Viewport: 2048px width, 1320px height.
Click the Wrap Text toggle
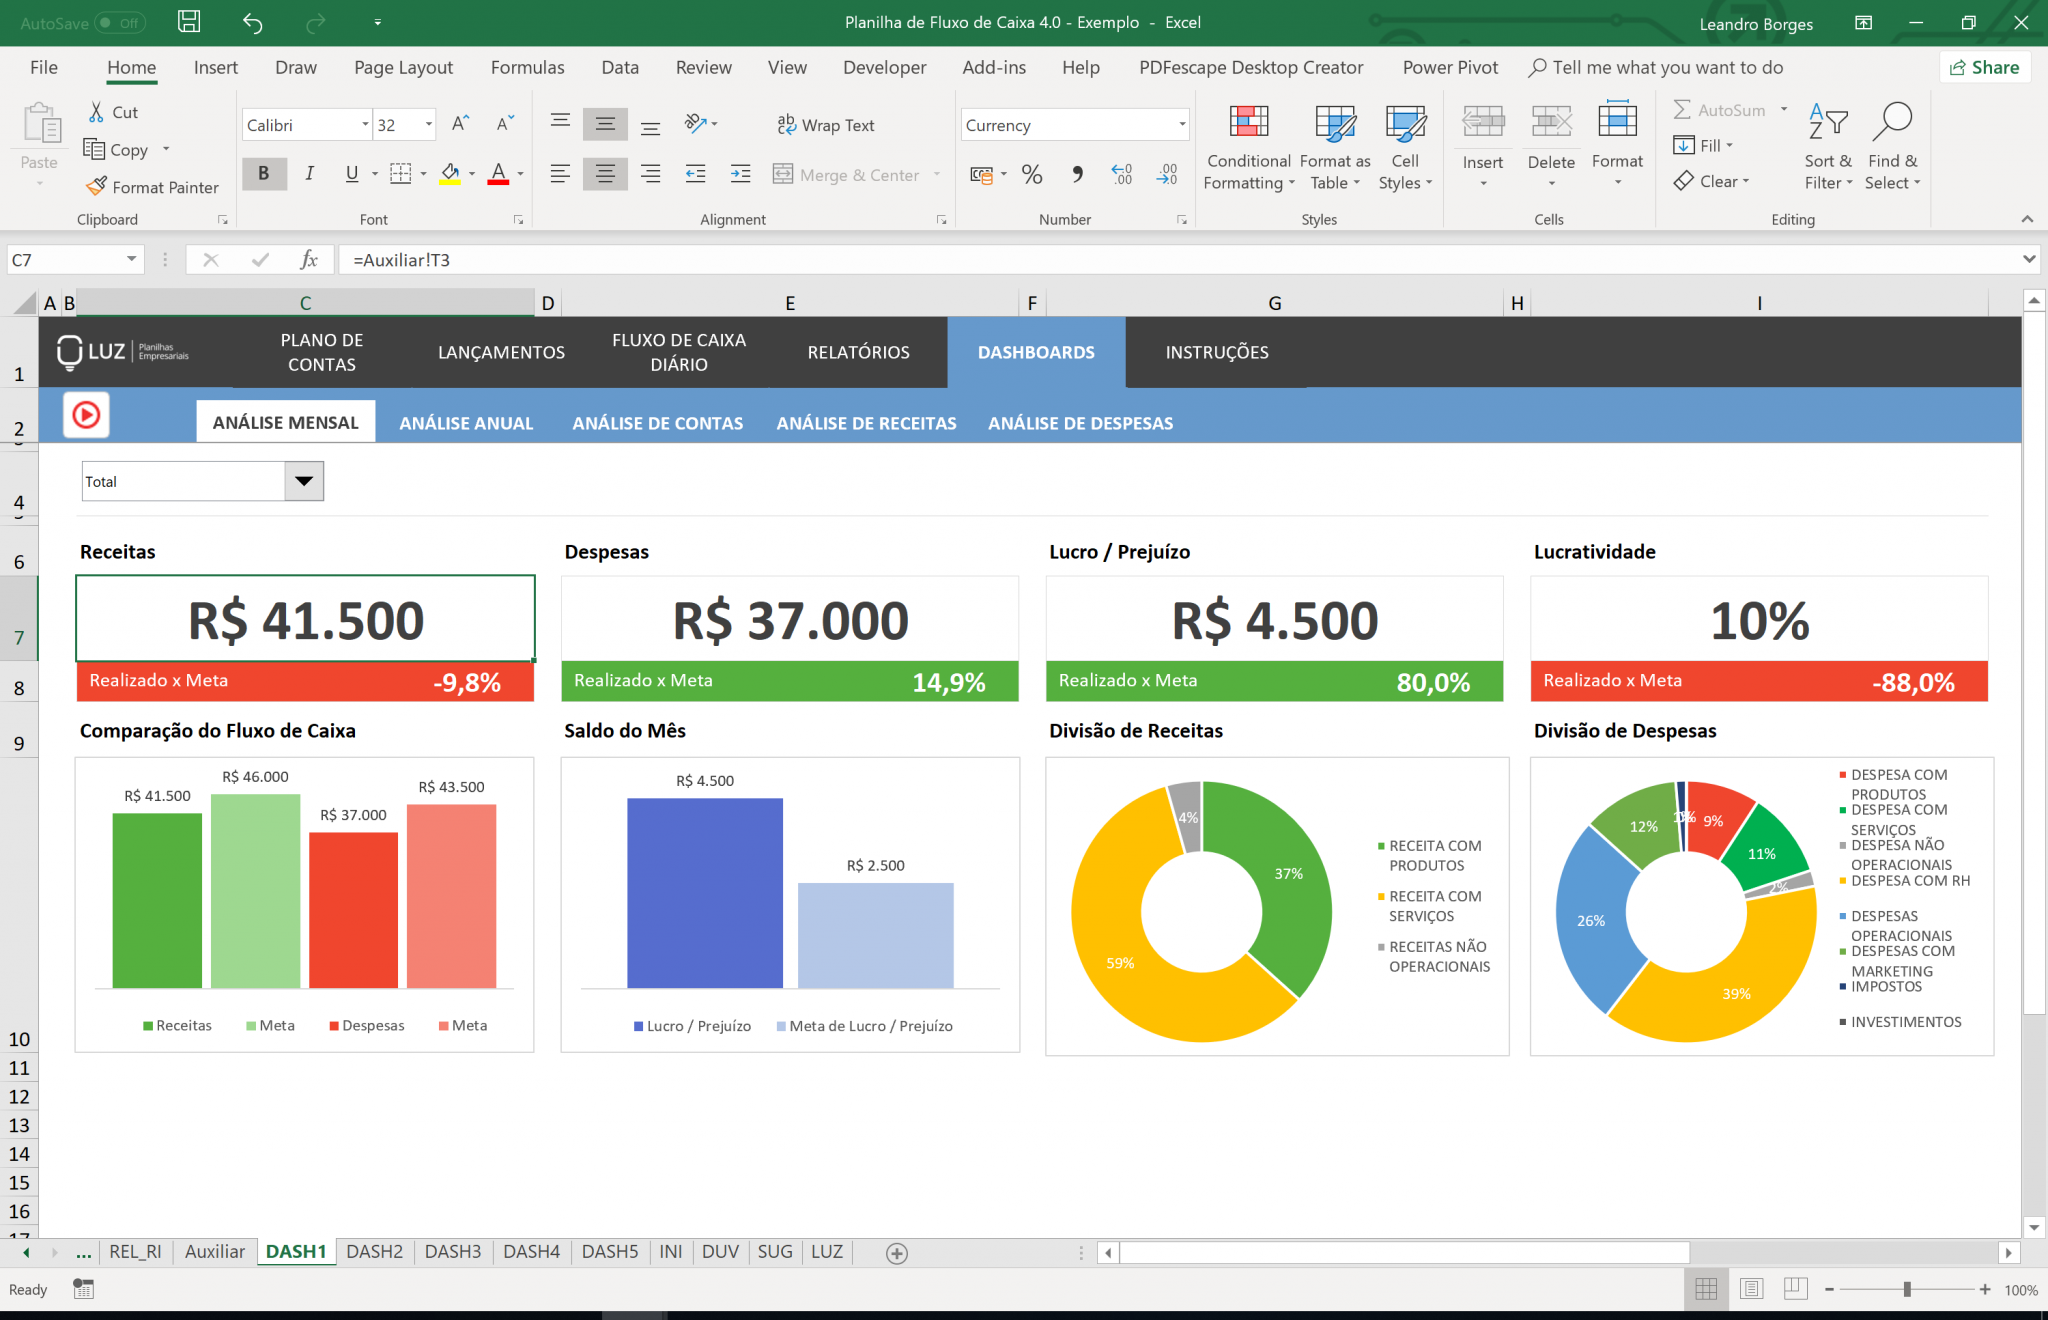825,125
